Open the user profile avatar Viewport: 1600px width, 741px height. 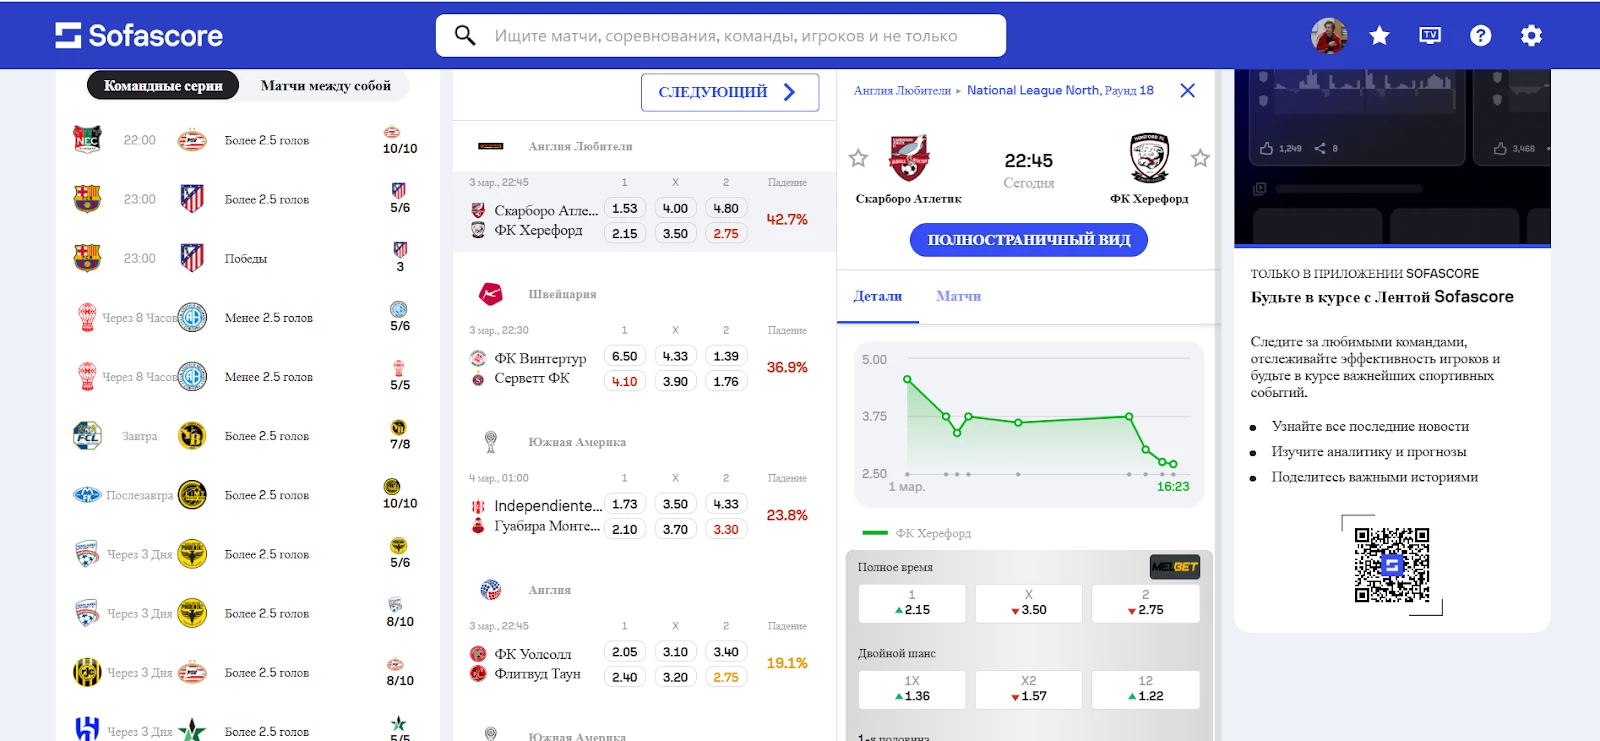click(x=1329, y=36)
